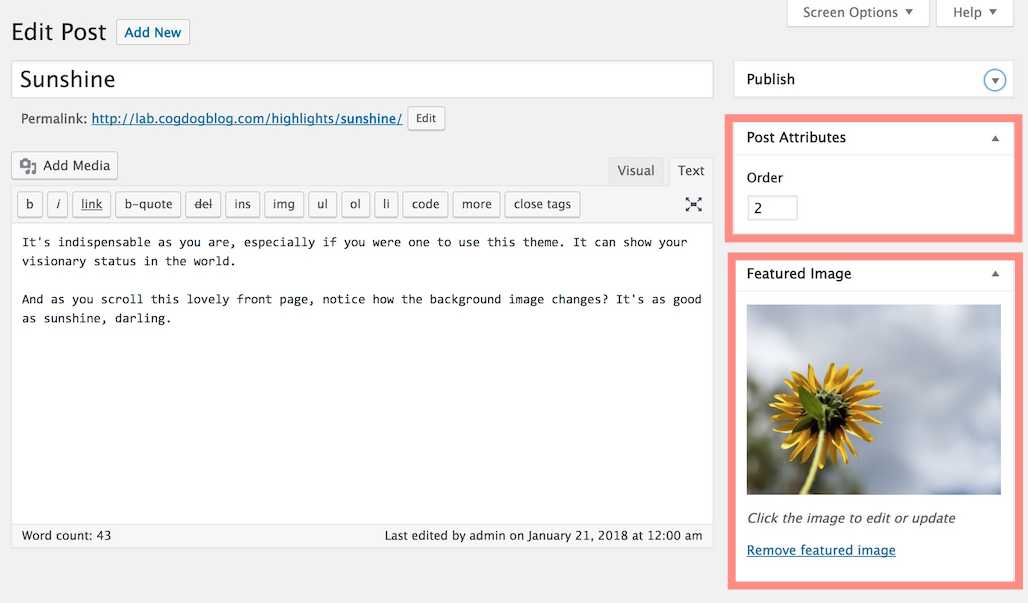Insert an image using the img button
The height and width of the screenshot is (603, 1028).
[283, 204]
